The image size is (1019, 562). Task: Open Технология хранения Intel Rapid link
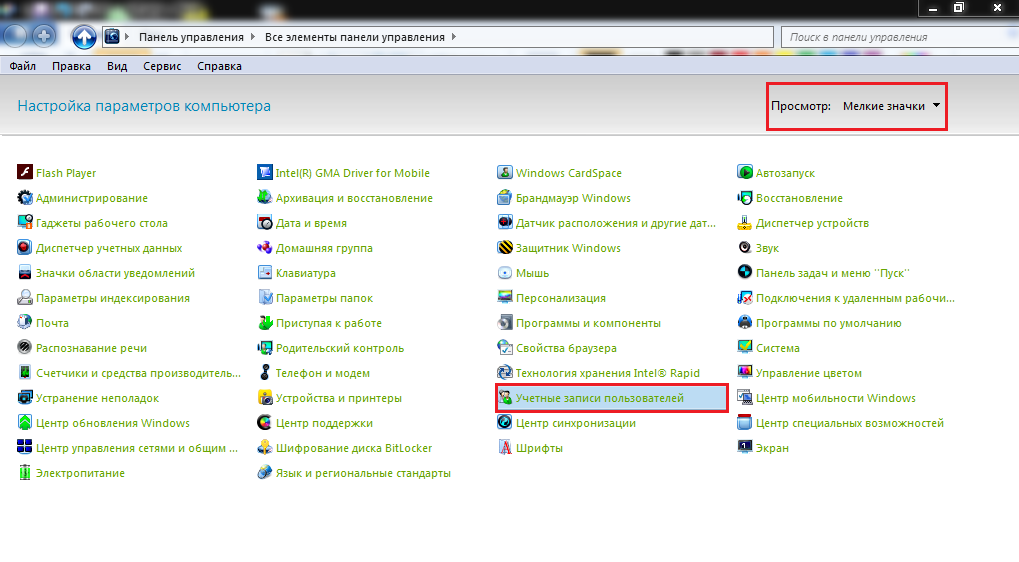click(x=608, y=372)
